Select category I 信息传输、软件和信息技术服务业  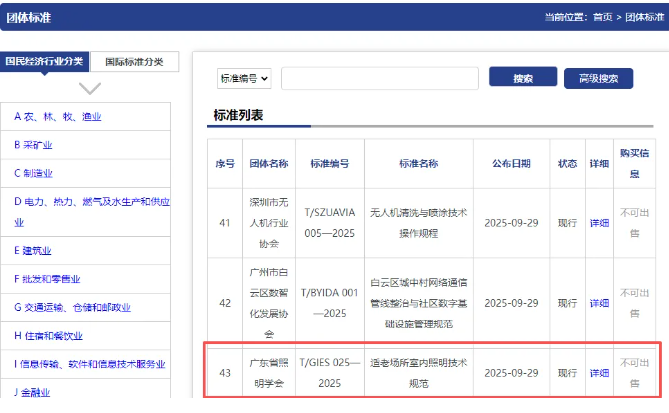point(89,363)
